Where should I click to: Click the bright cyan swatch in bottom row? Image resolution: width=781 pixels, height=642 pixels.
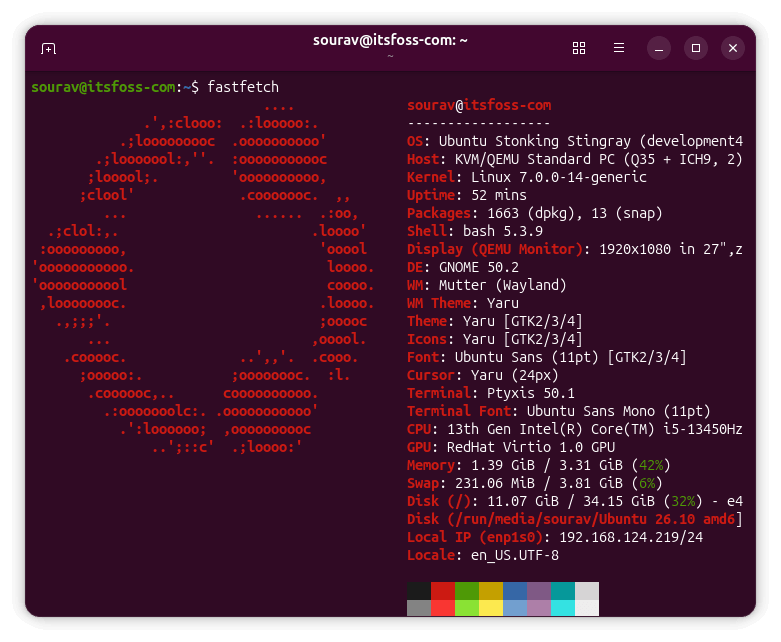(563, 608)
